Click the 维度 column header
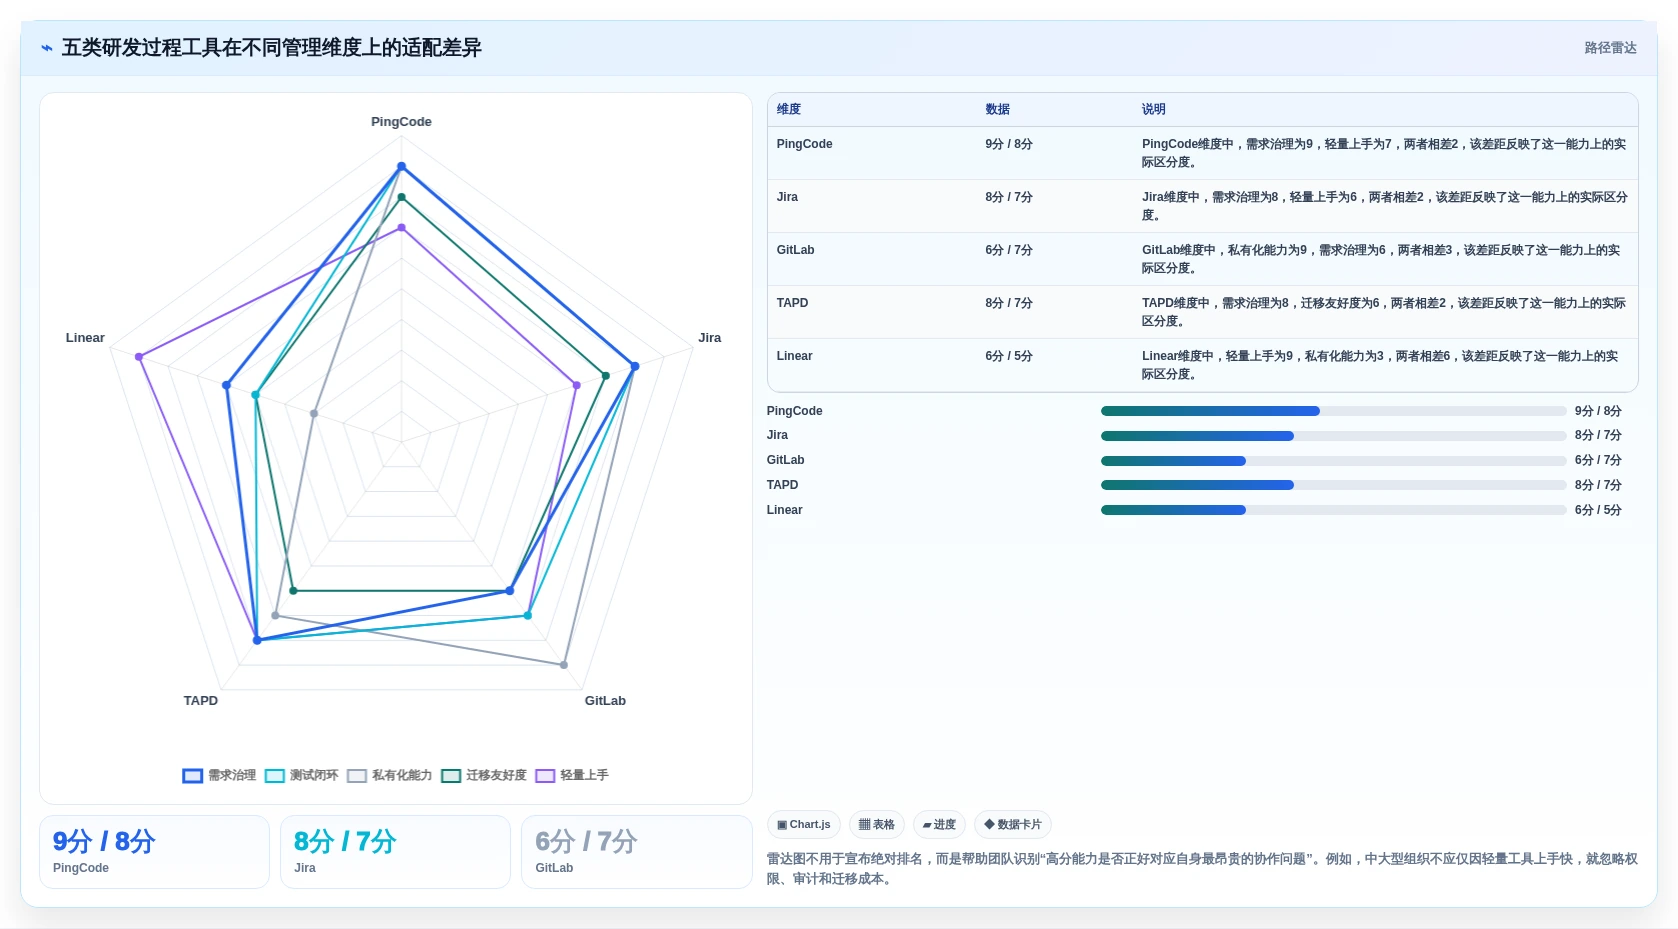This screenshot has height=929, width=1678. (x=789, y=109)
